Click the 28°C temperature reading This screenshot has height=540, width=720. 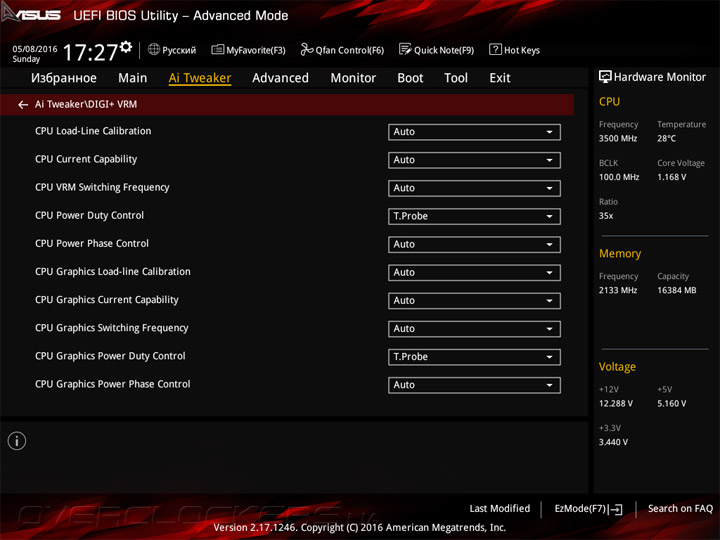tap(666, 138)
